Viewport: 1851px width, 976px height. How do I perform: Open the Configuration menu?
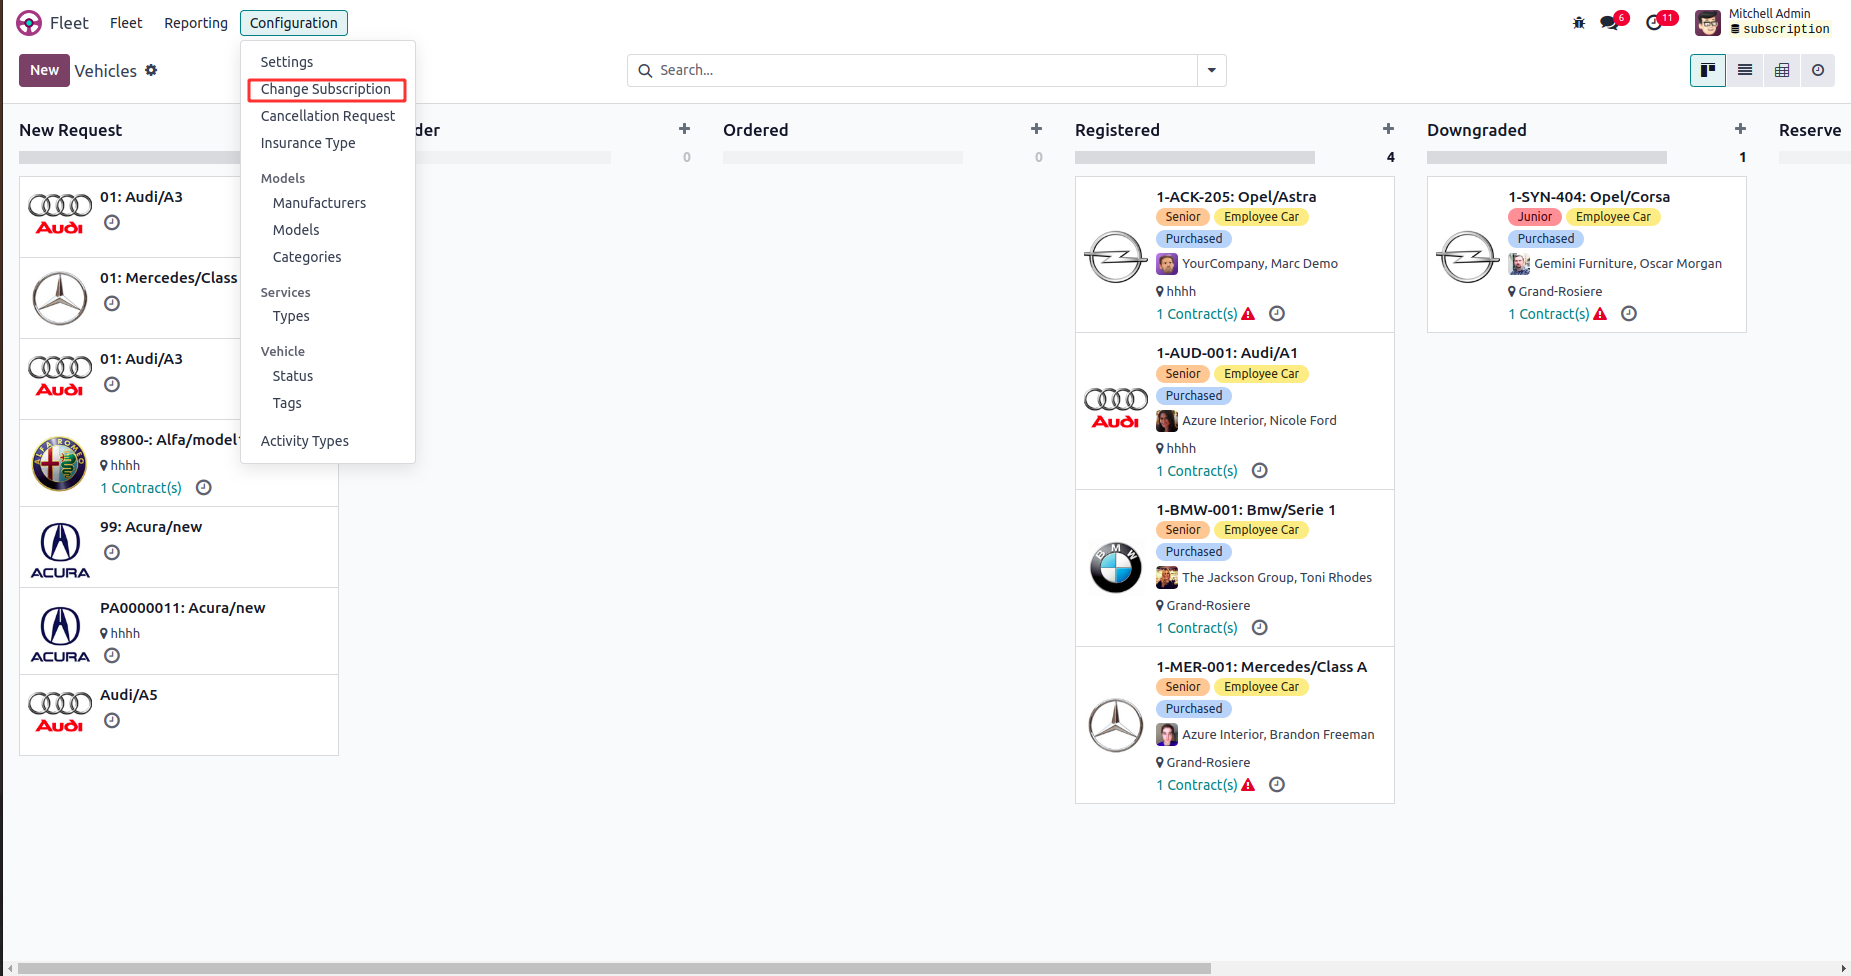294,23
